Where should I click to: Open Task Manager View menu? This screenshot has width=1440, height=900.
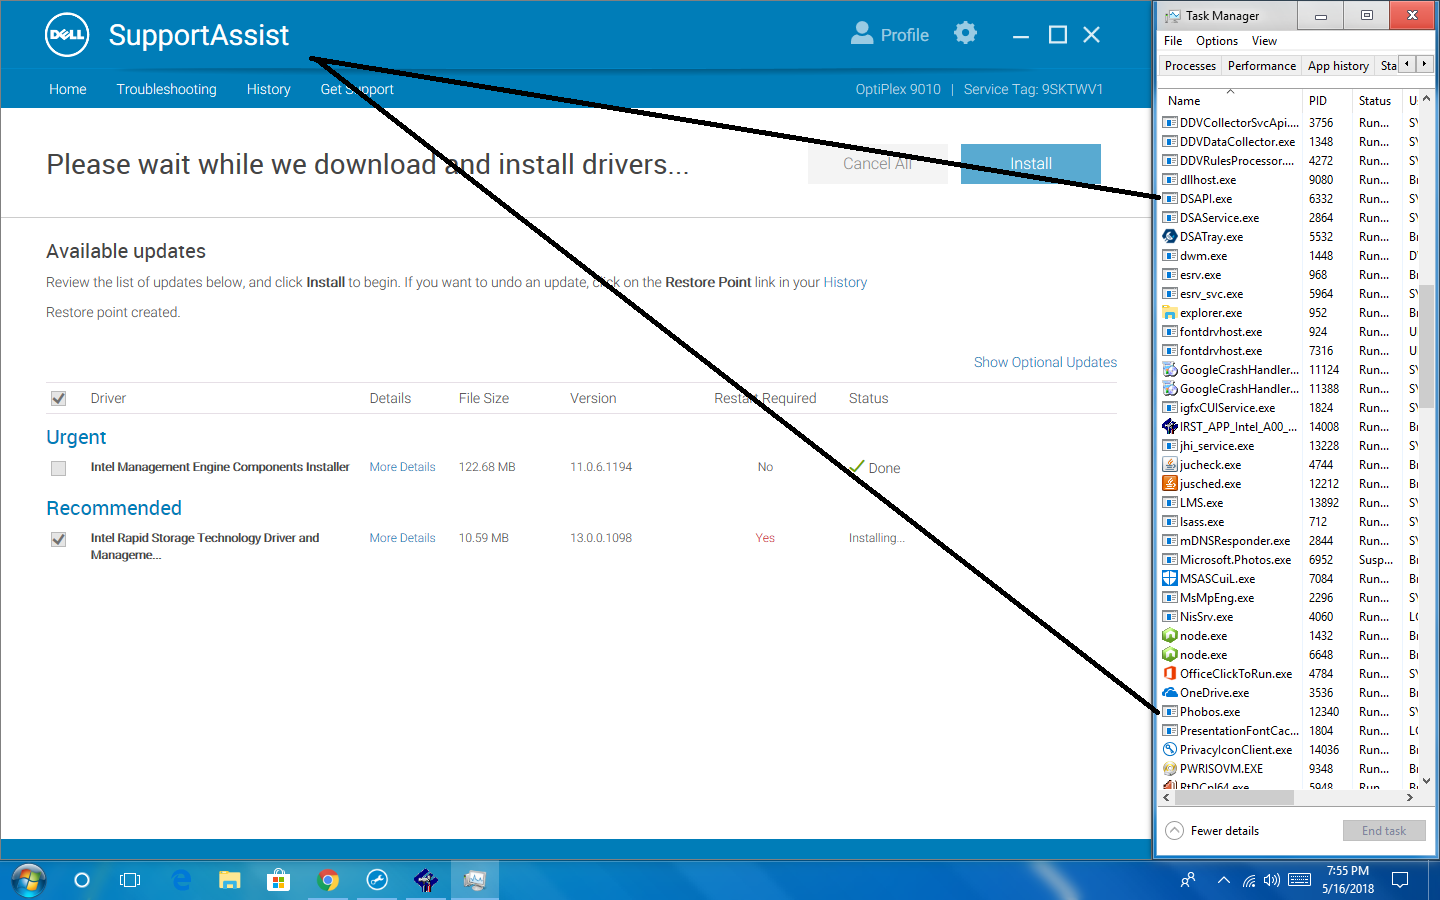tap(1264, 41)
